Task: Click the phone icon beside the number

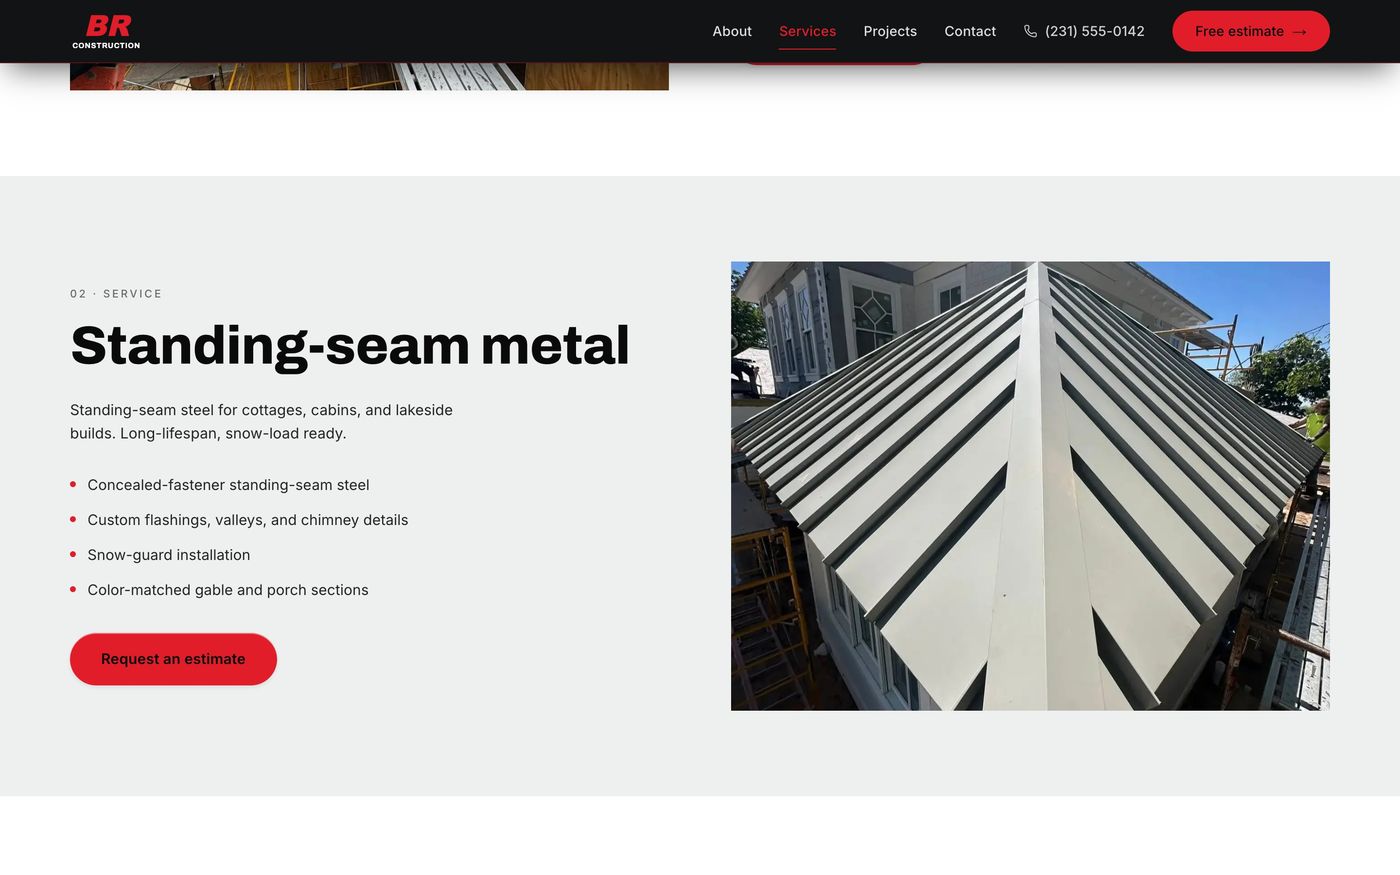Action: [x=1030, y=31]
